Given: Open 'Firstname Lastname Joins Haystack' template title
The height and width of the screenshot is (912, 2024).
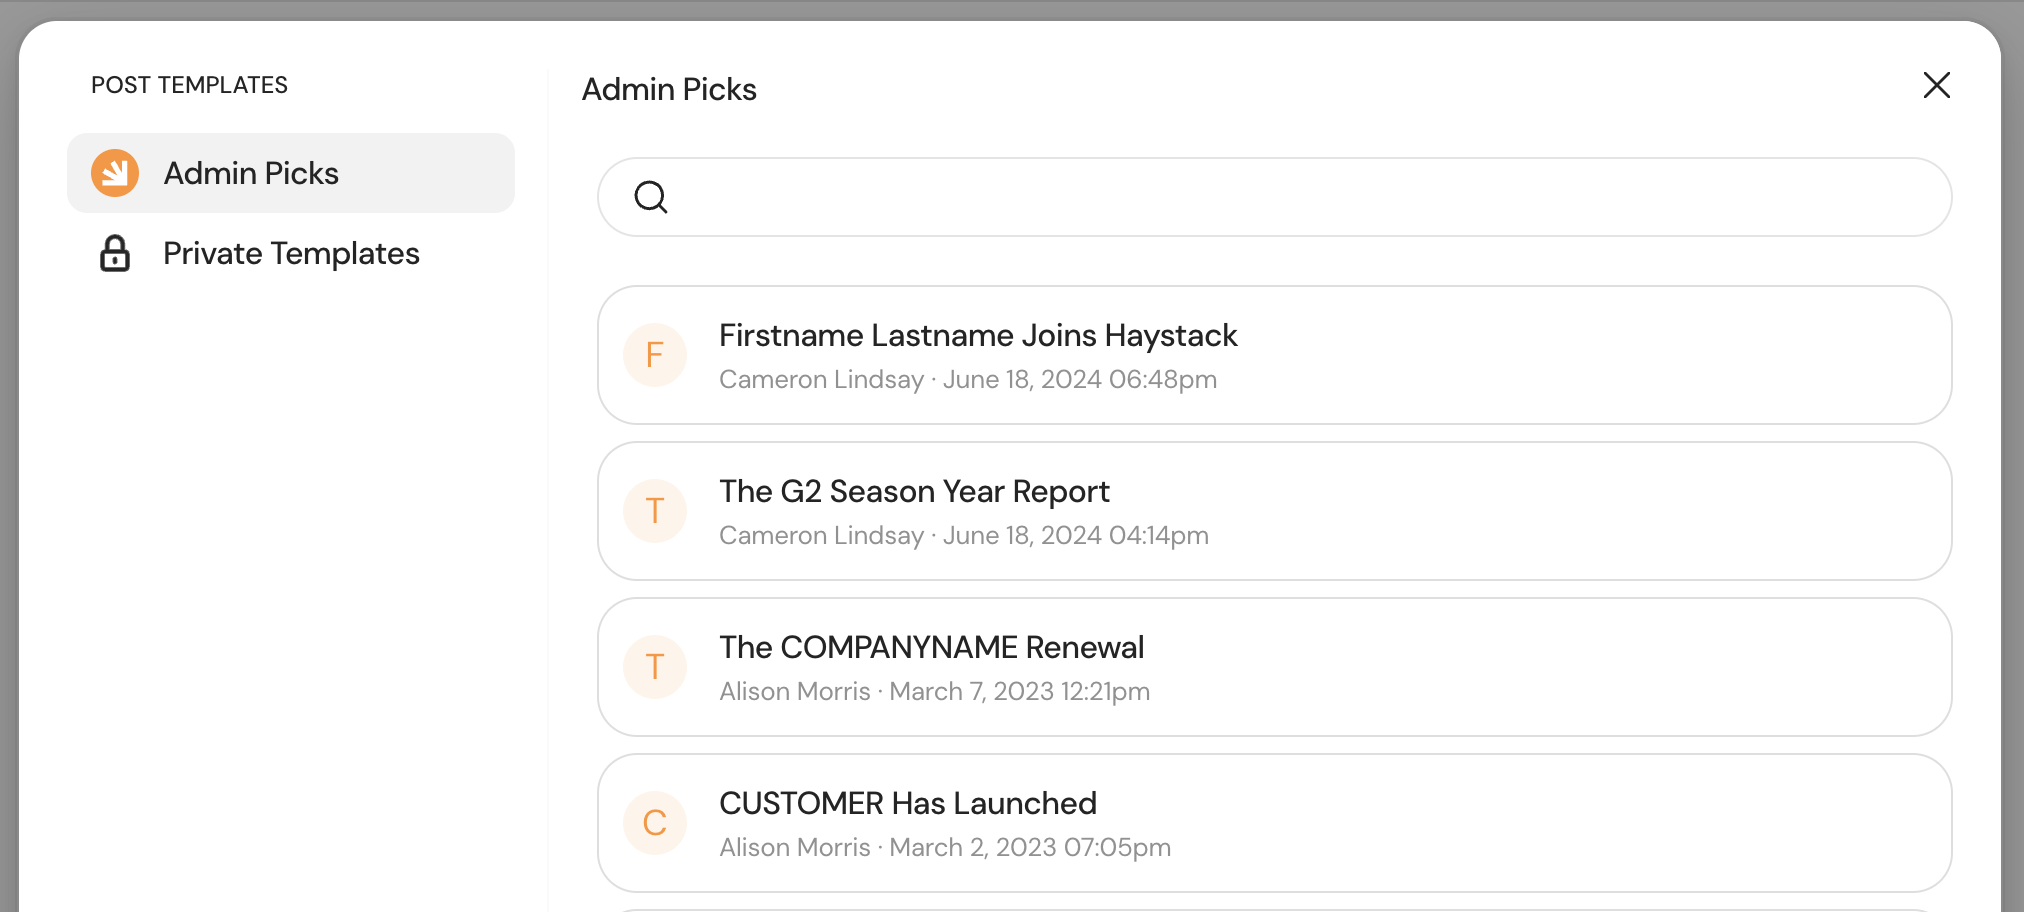Looking at the screenshot, I should (x=978, y=336).
